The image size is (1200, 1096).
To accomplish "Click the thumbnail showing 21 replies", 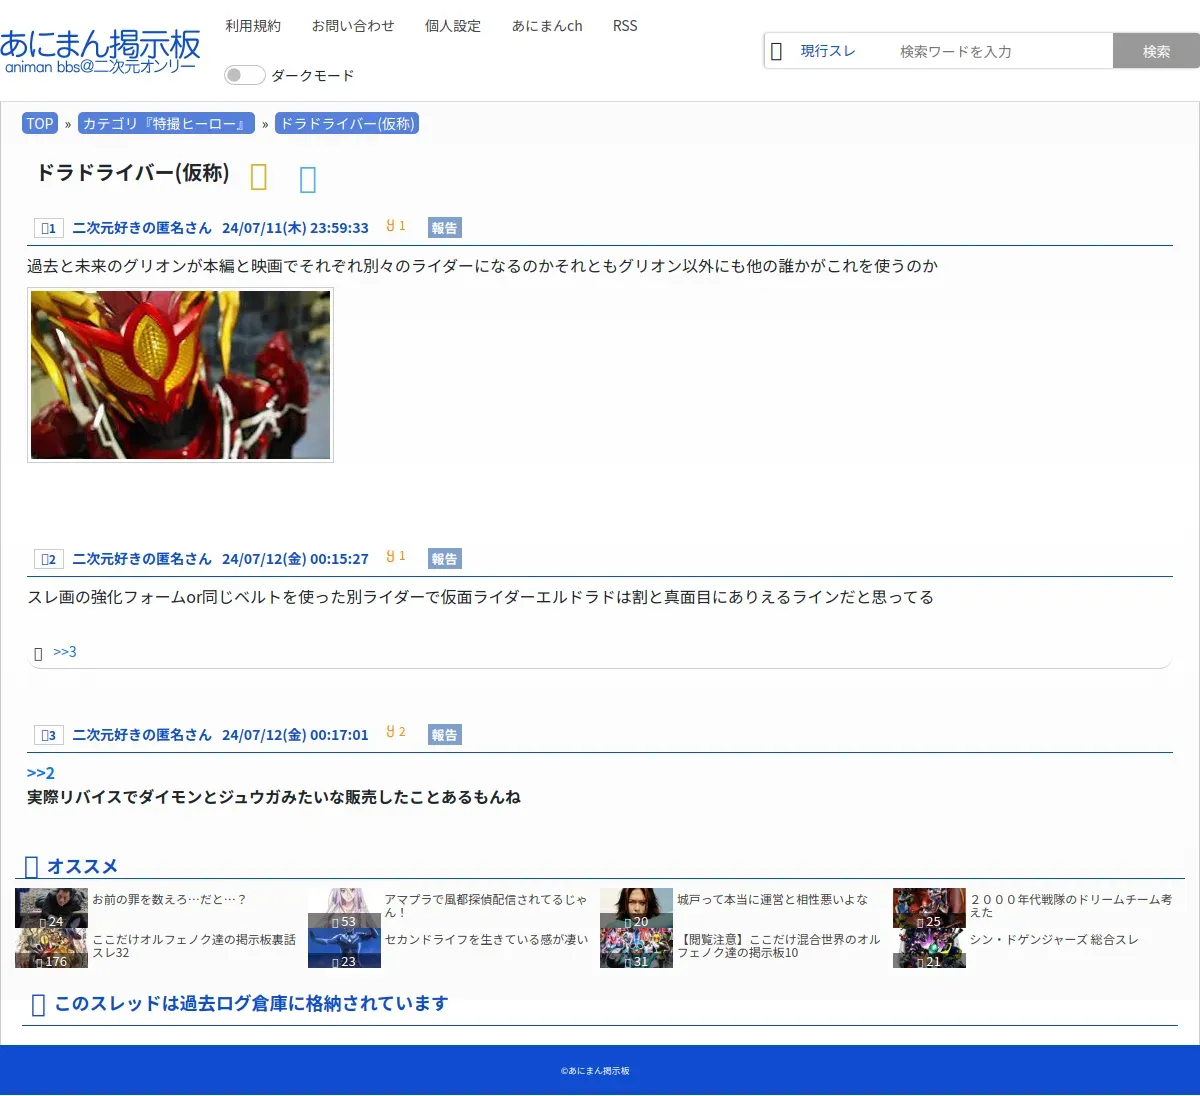I will 929,948.
